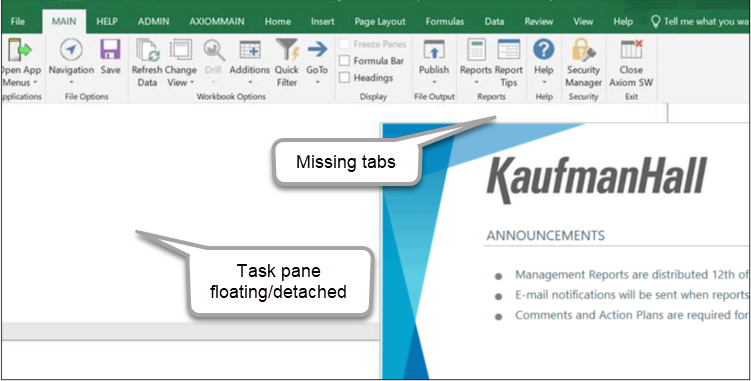Open the GoTo arrow dropdown
The image size is (751, 381).
pyautogui.click(x=317, y=82)
